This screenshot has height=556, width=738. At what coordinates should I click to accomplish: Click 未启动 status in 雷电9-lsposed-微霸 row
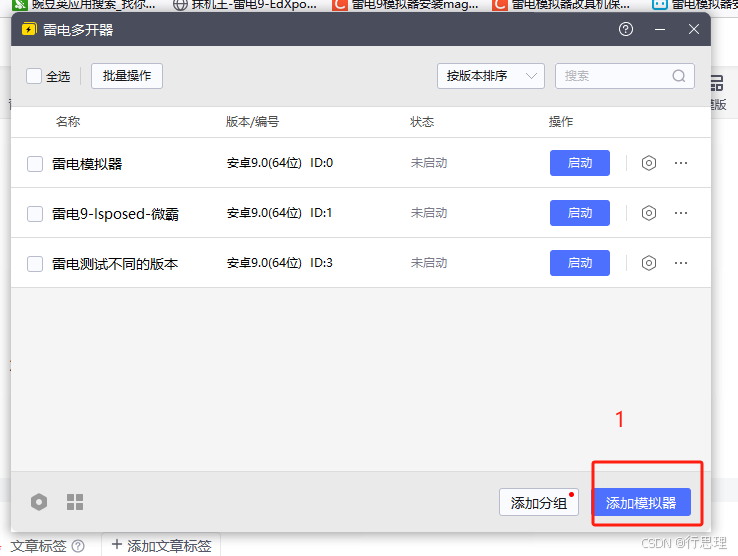429,213
